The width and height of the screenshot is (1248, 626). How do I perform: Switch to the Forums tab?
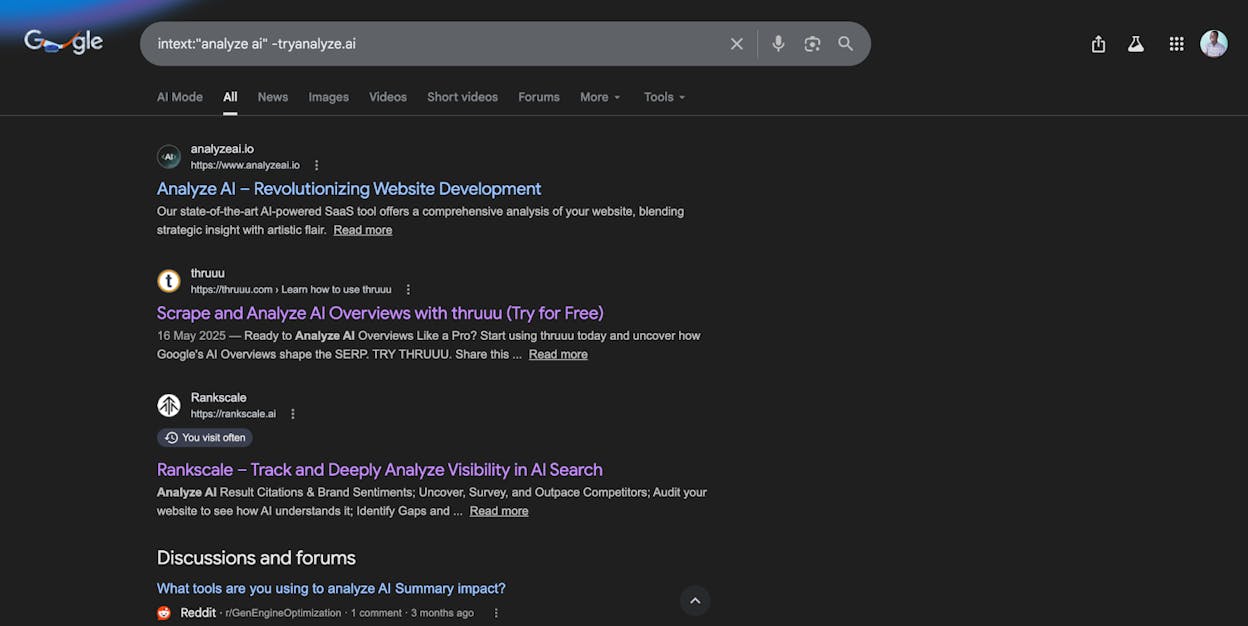[x=539, y=97]
